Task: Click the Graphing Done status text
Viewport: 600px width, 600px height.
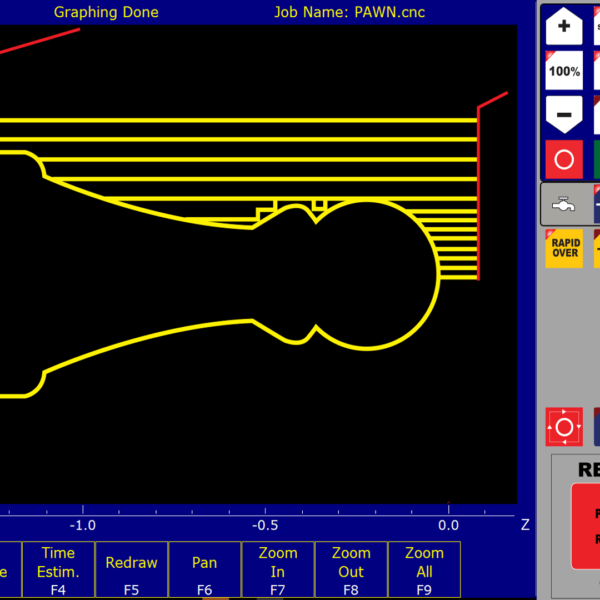Action: click(x=106, y=13)
